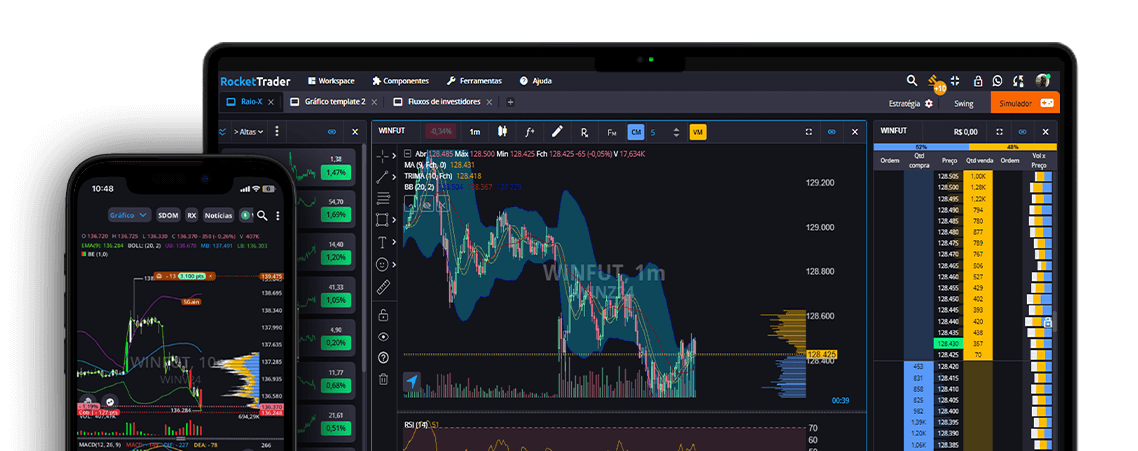The image size is (1138, 451).
Task: Expand the crosshair tool options chevron
Action: [x=394, y=155]
